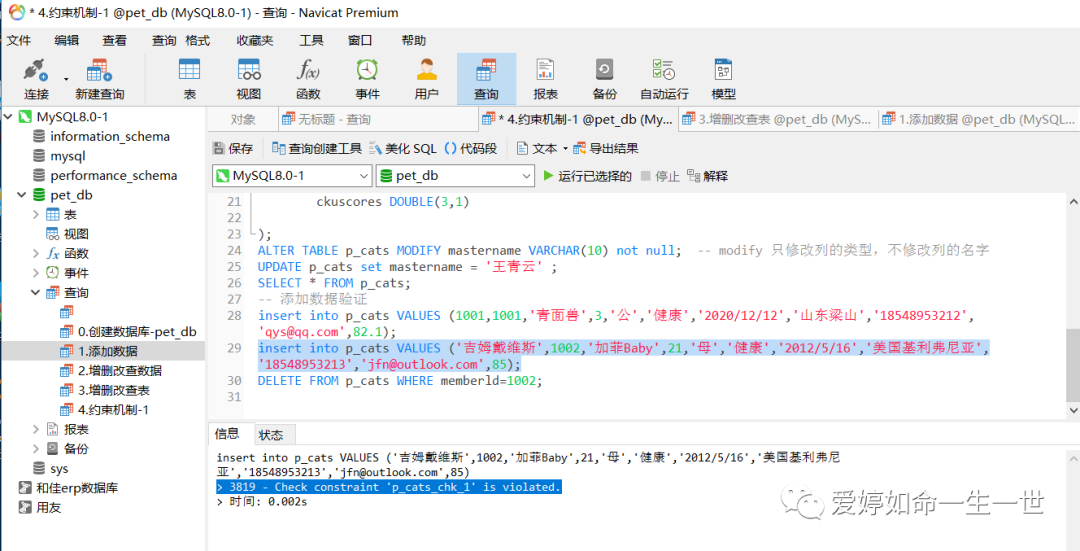Open the 收藏夹 menu
Image resolution: width=1080 pixels, height=551 pixels.
(255, 41)
